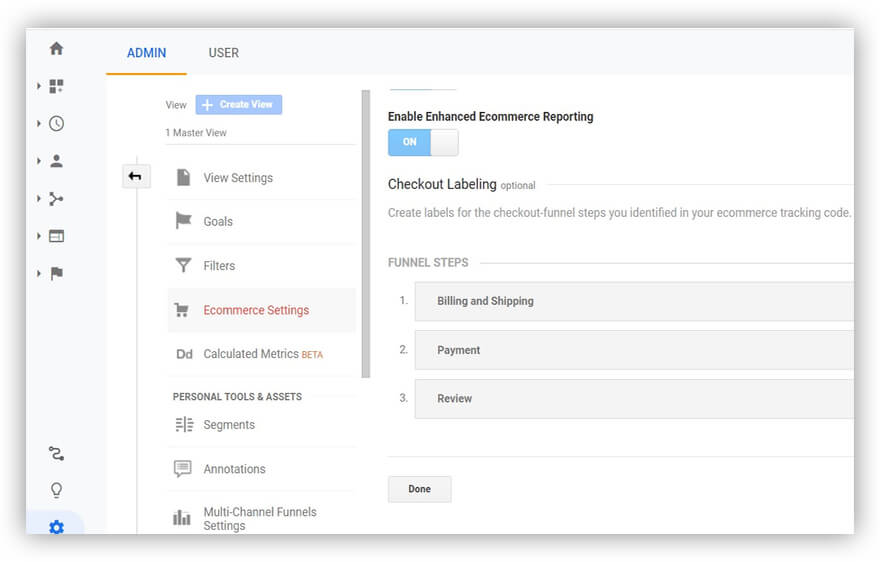Open the Customization dashboard icon
Screen dimensions: 880x562
(x=56, y=87)
